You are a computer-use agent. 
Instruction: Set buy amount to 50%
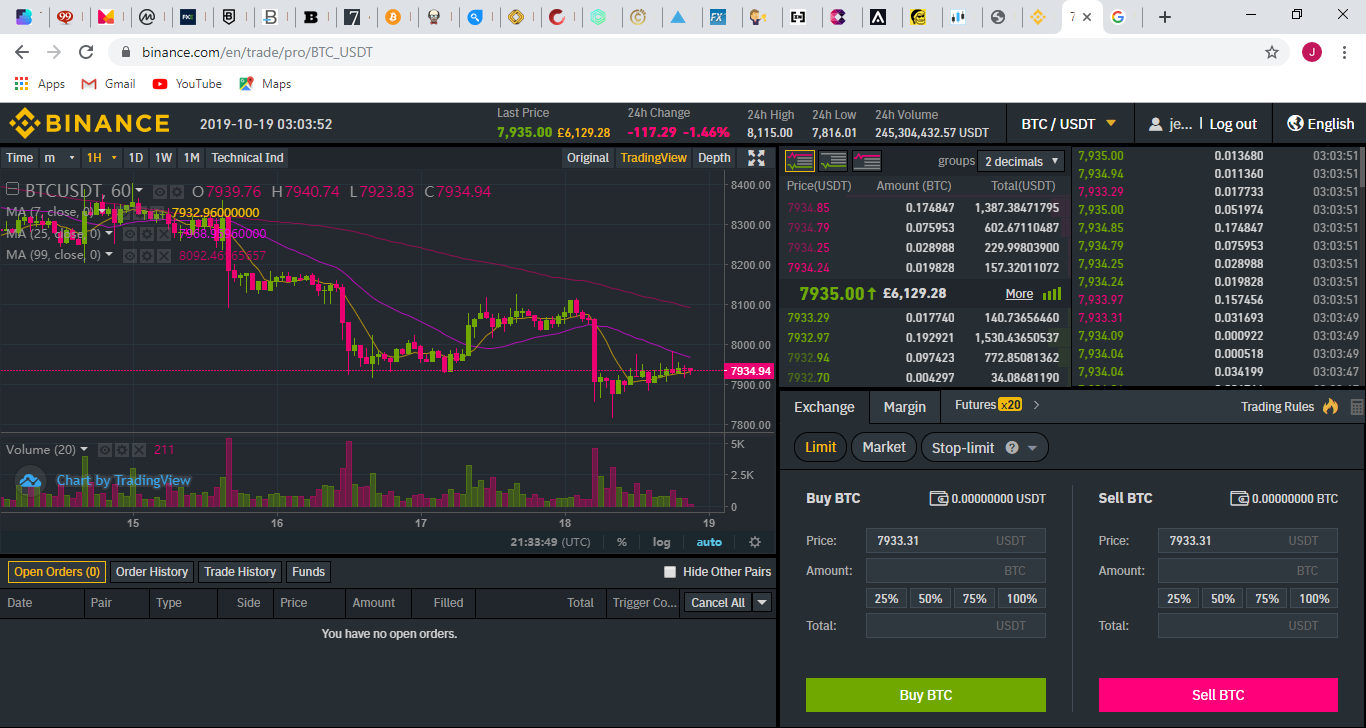pyautogui.click(x=930, y=599)
